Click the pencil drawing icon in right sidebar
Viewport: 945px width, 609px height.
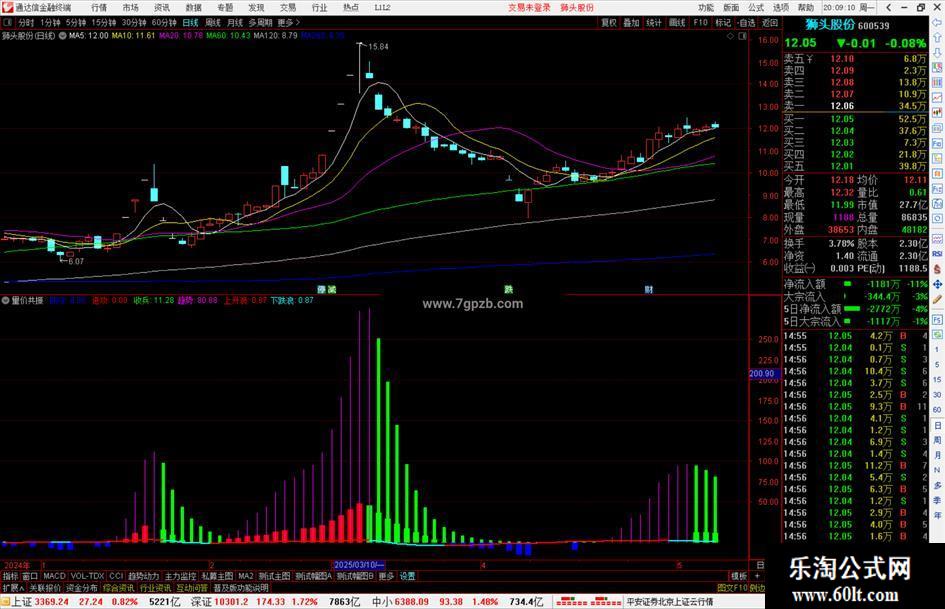tap(937, 299)
